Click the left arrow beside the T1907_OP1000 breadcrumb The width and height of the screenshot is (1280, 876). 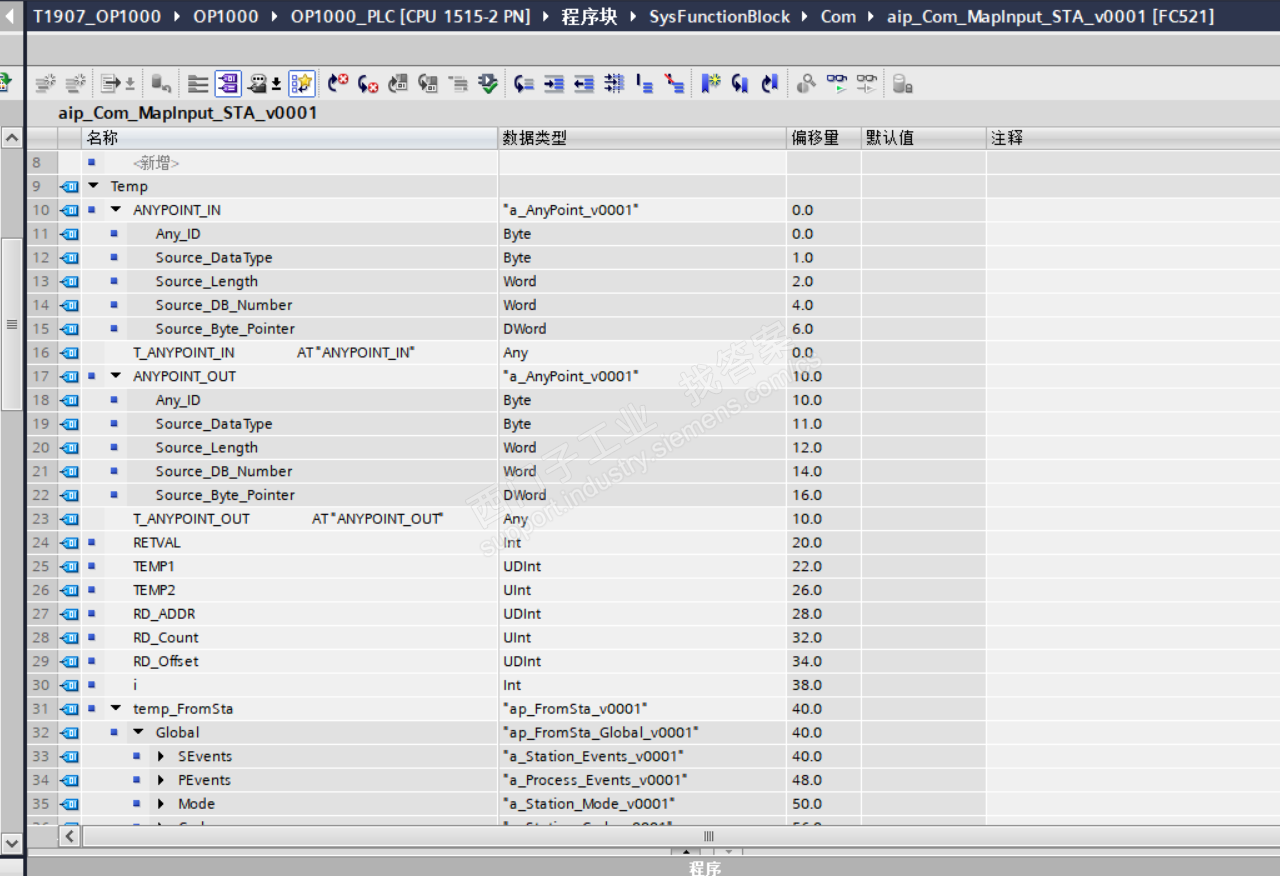pos(11,17)
